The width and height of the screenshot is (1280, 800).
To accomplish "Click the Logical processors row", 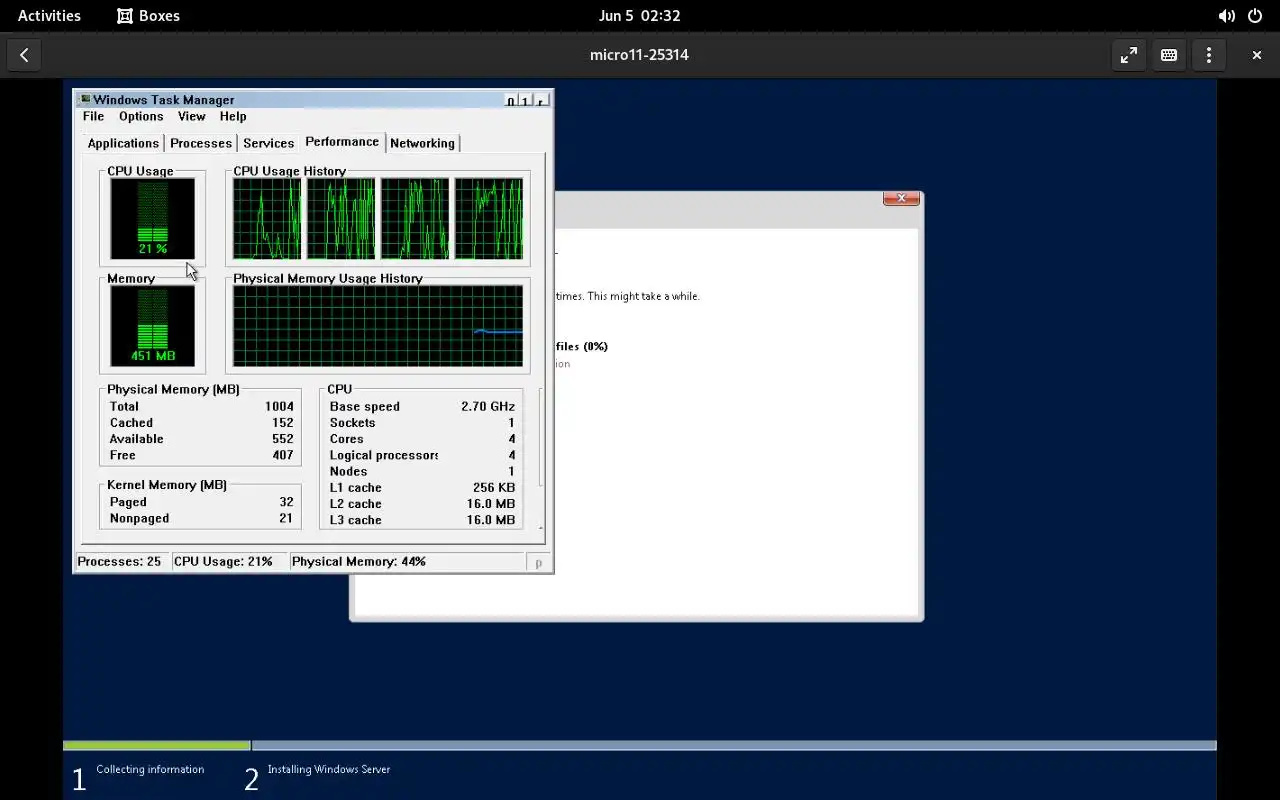I will (422, 455).
